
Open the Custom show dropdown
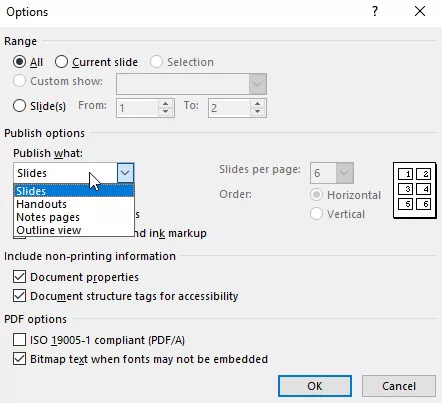coord(257,84)
